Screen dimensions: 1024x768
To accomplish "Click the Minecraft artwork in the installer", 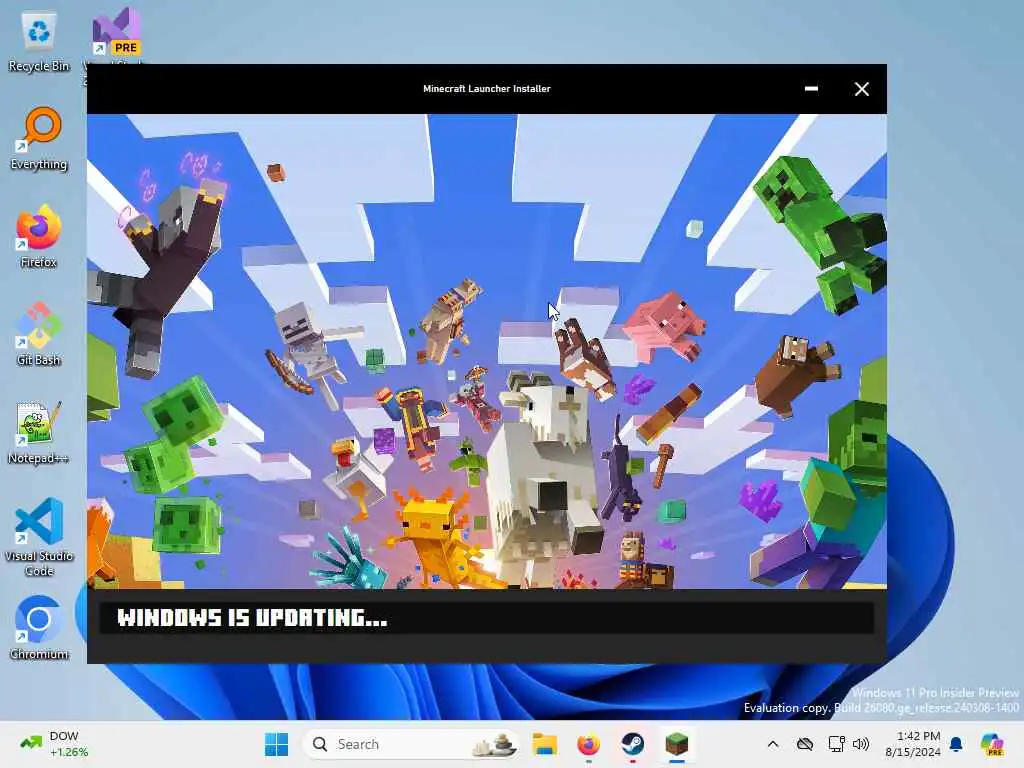I will pyautogui.click(x=487, y=351).
